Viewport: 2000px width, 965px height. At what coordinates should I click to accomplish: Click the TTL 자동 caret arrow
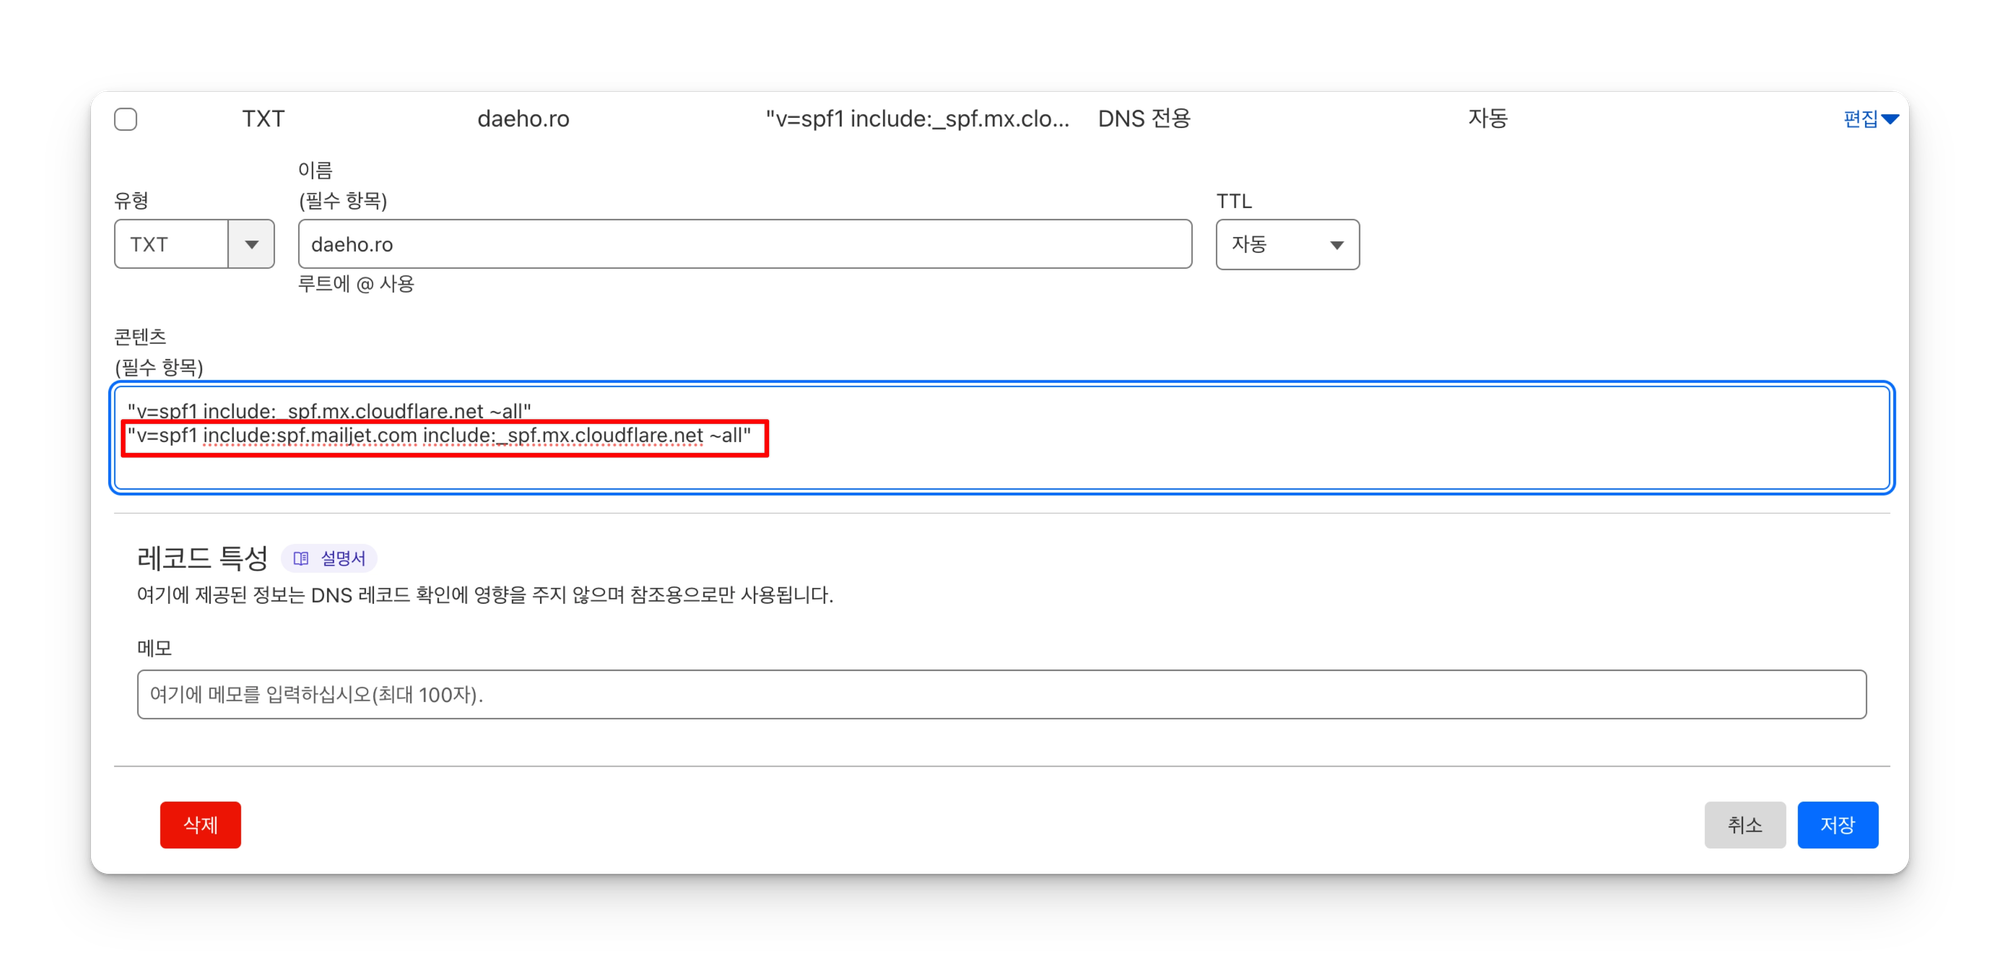pyautogui.click(x=1336, y=245)
